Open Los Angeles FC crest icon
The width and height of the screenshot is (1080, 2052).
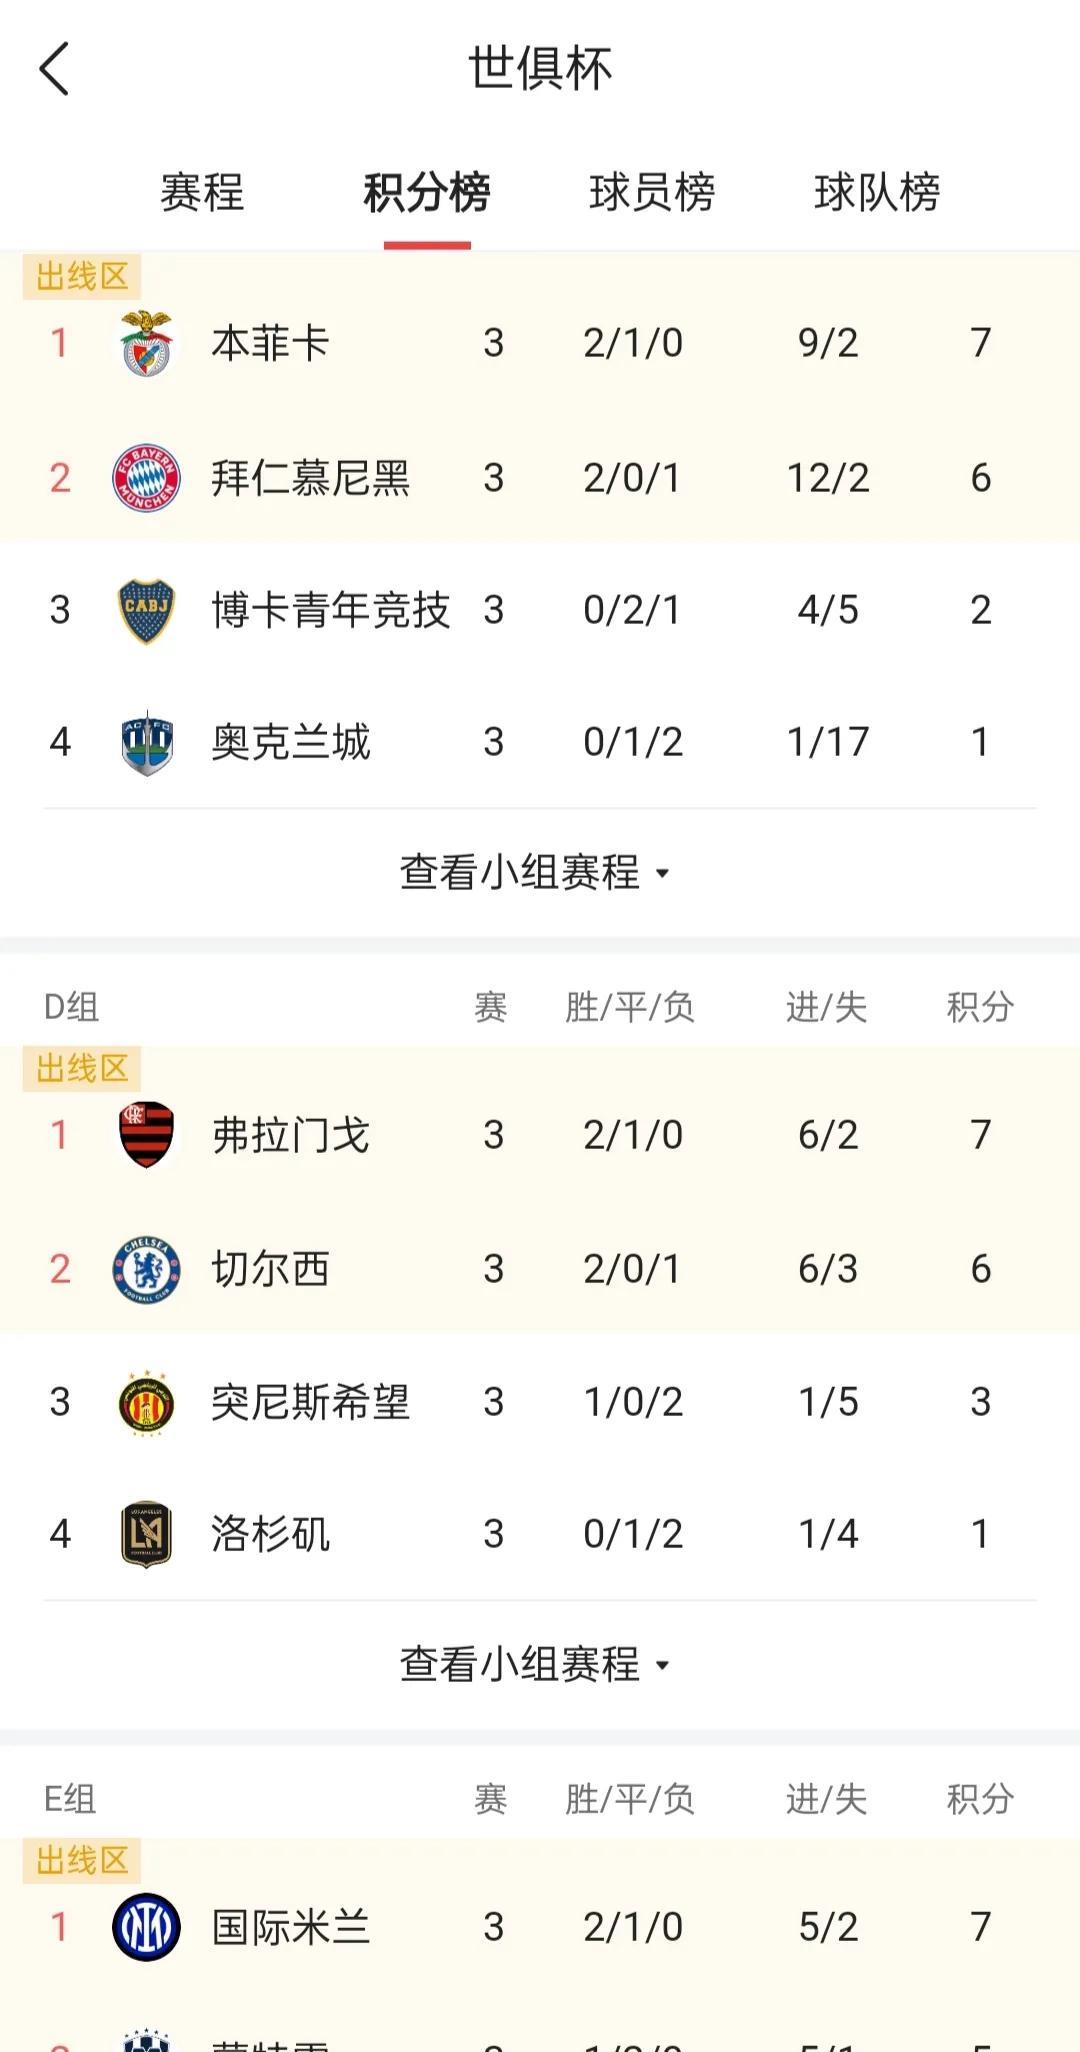click(x=147, y=1534)
